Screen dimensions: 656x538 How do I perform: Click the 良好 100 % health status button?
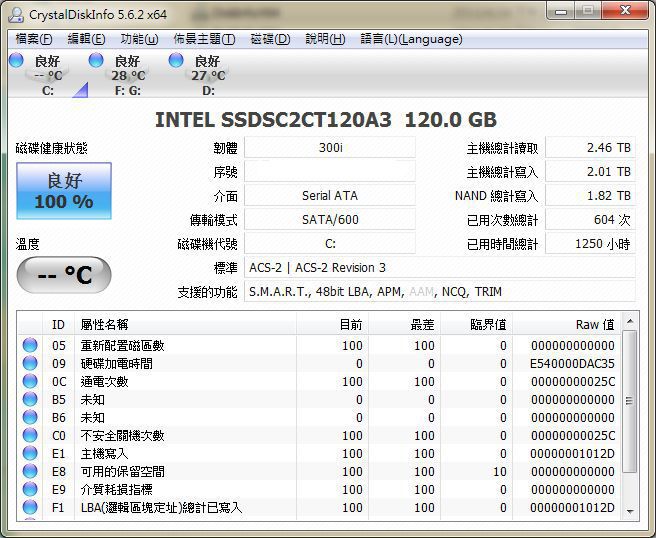tap(64, 191)
